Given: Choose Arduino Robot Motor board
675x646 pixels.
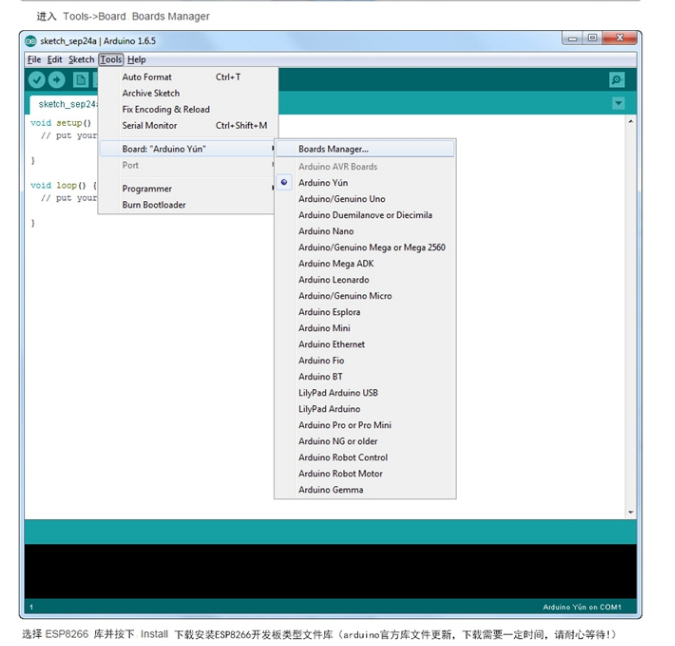Looking at the screenshot, I should (x=365, y=473).
